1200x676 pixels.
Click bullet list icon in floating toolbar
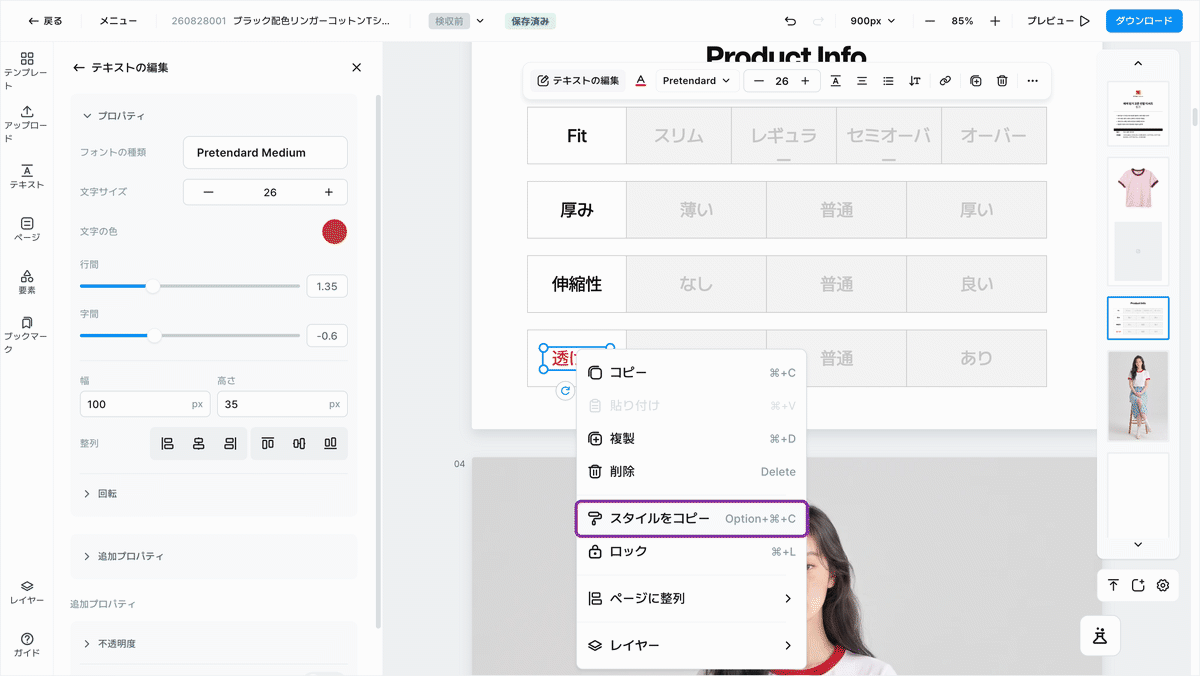[888, 81]
